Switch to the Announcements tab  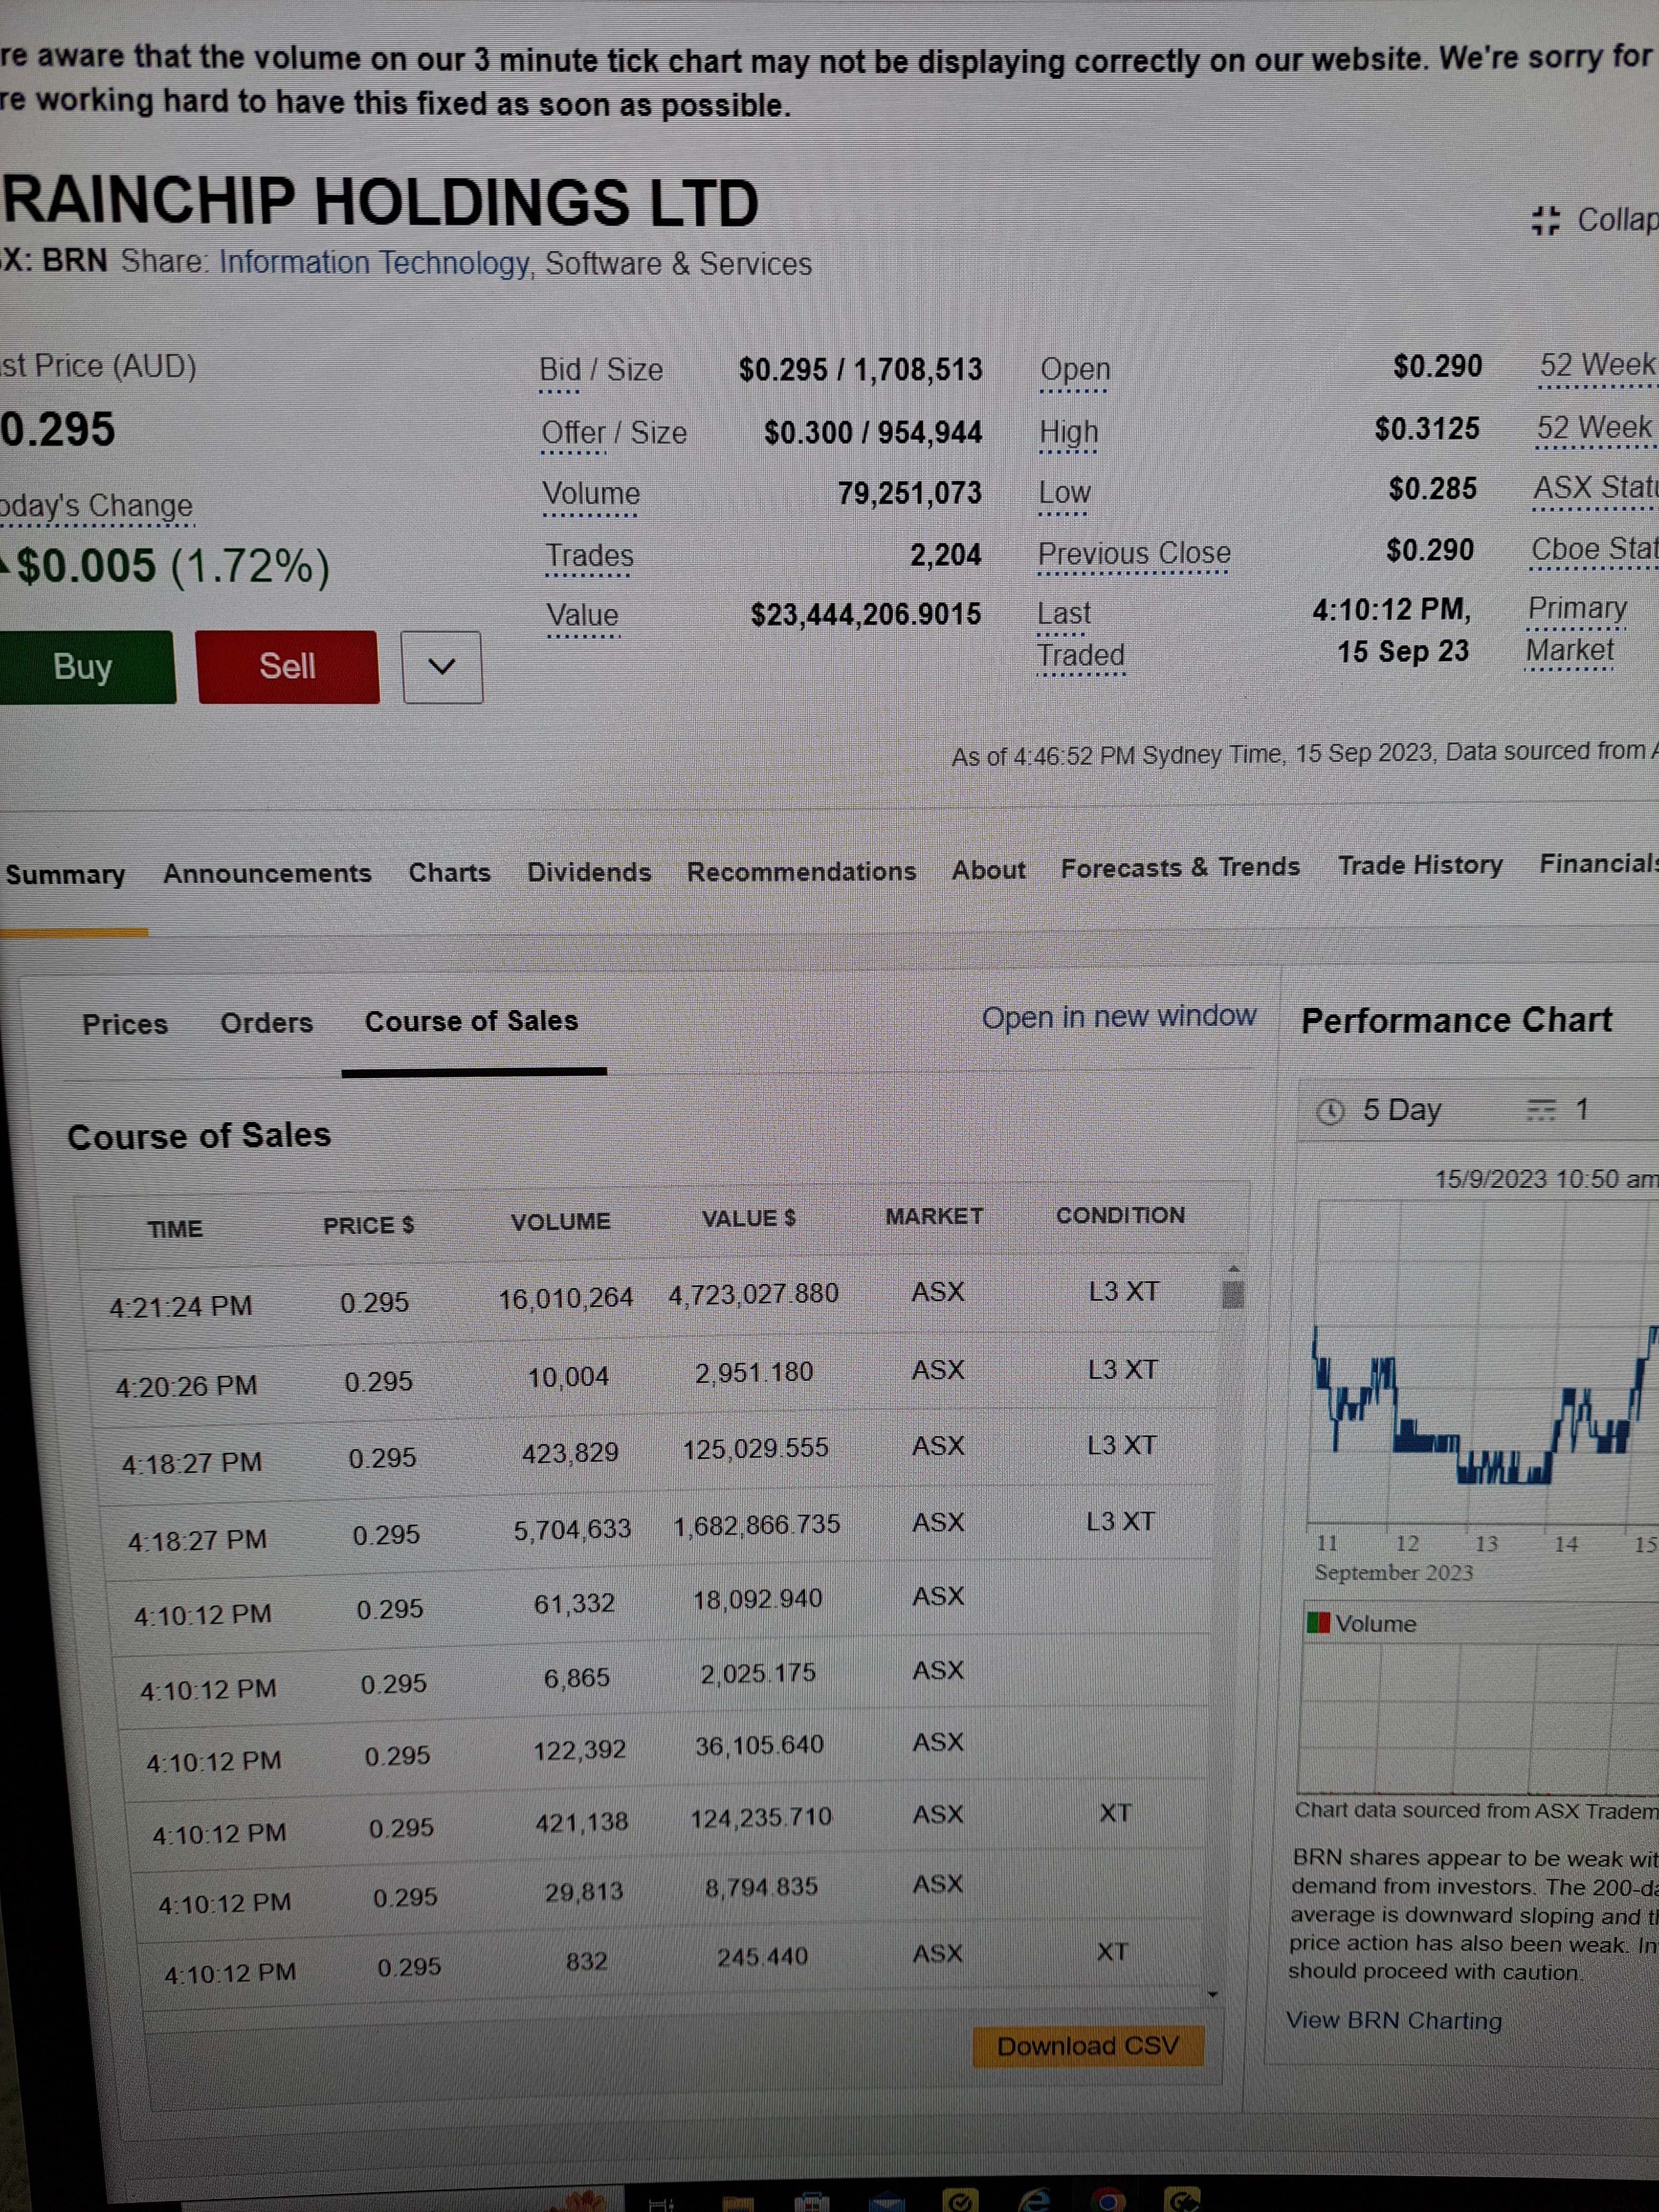[267, 874]
